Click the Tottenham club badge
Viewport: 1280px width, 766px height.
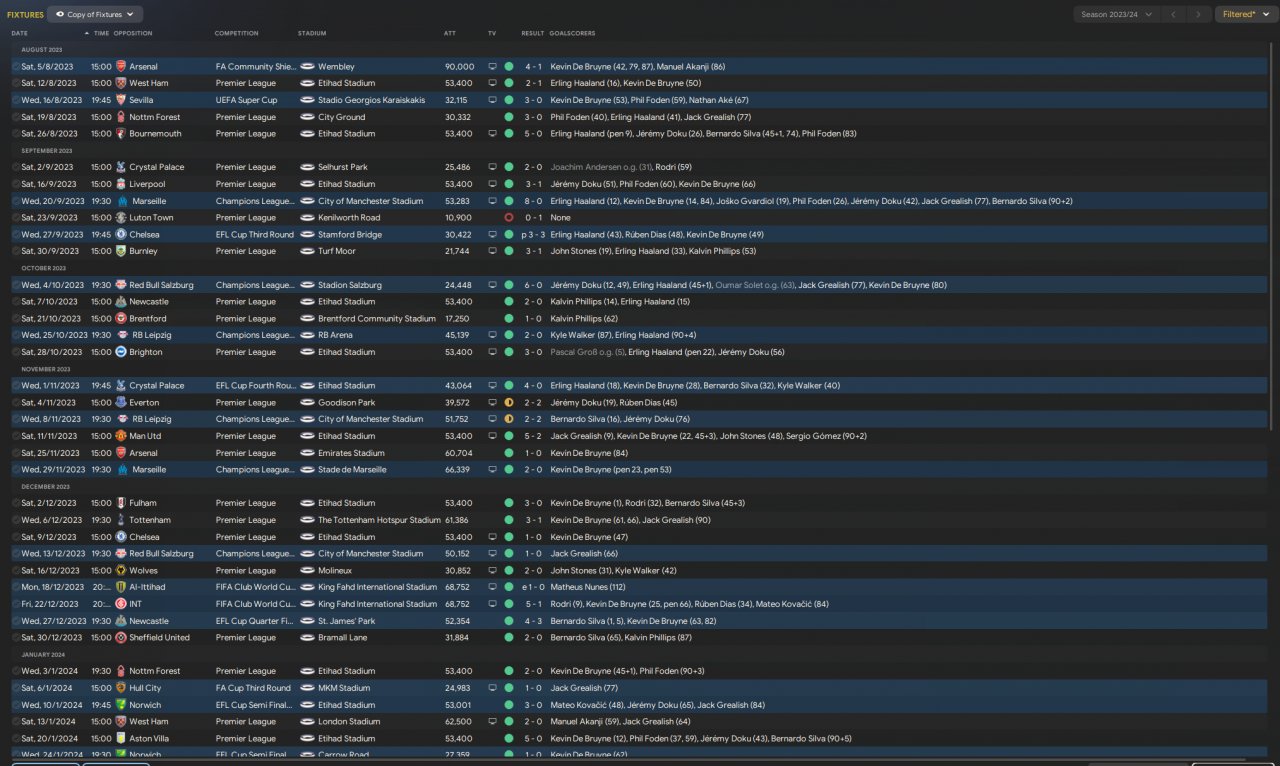(121, 520)
